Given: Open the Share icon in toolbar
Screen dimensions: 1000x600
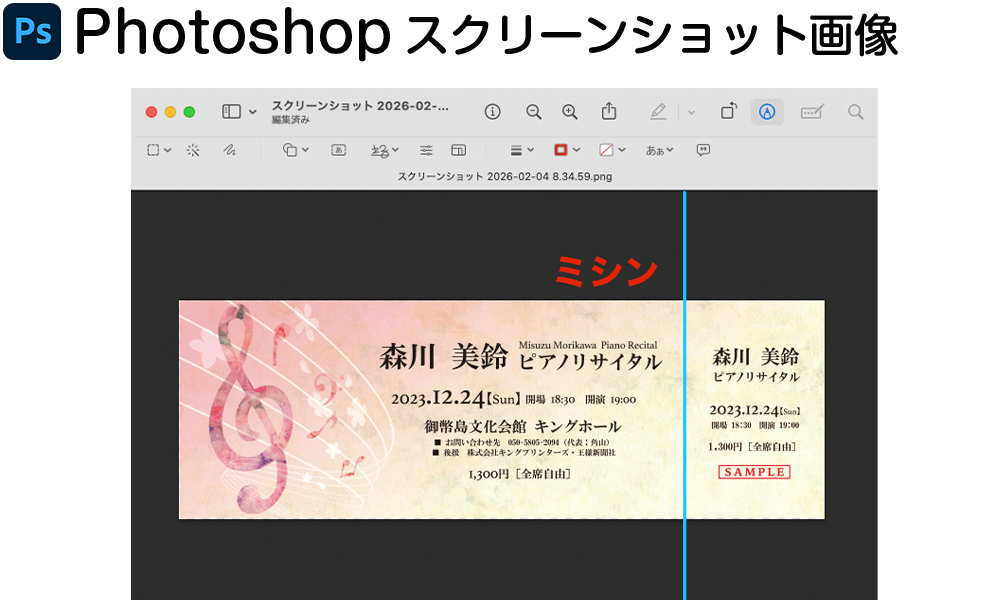Looking at the screenshot, I should [609, 112].
